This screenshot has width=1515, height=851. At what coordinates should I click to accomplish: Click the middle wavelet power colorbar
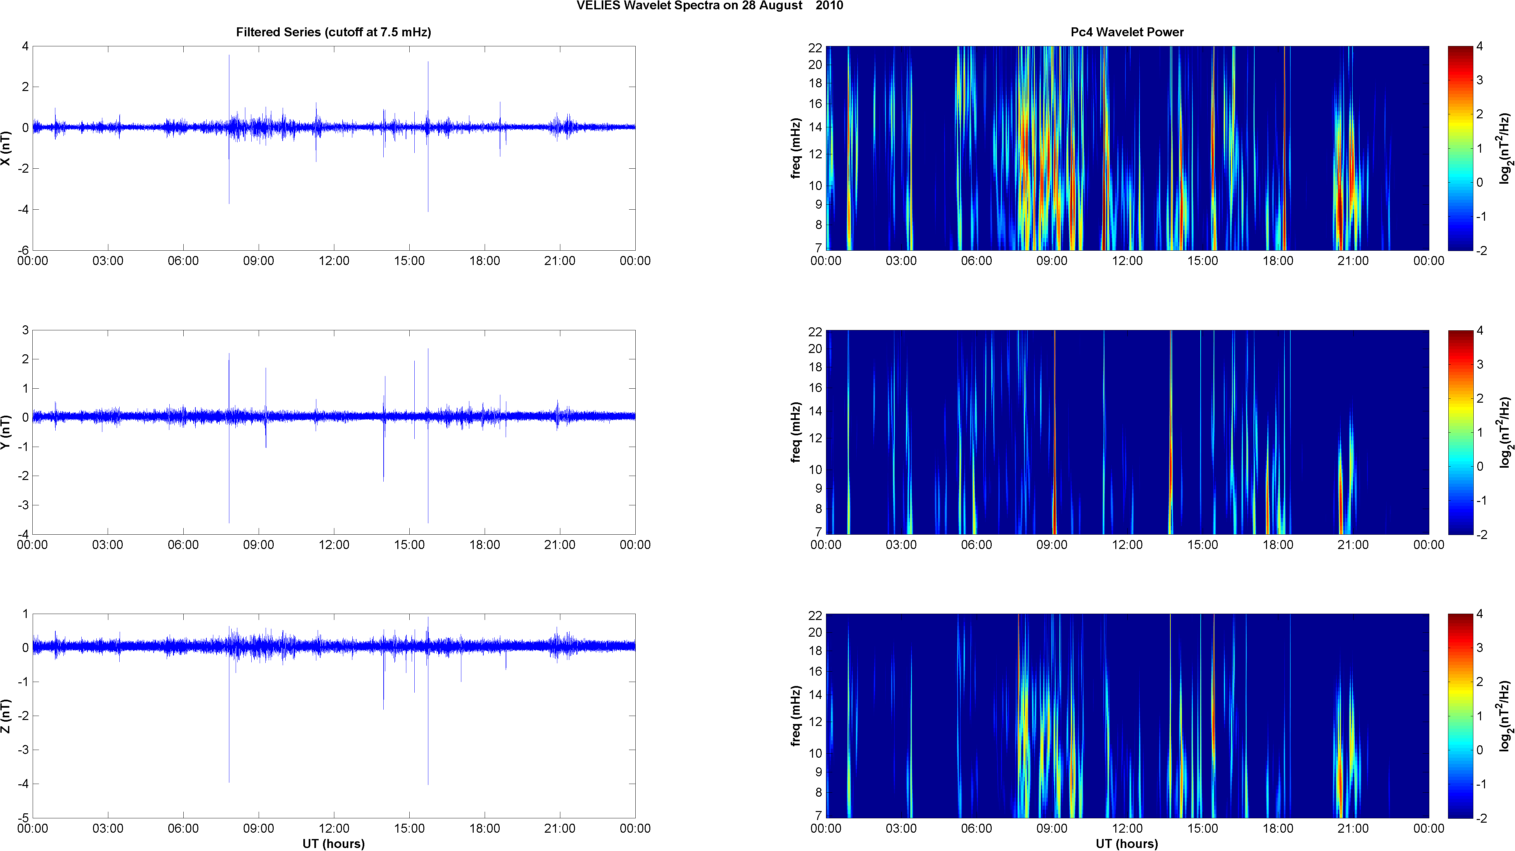coord(1460,432)
